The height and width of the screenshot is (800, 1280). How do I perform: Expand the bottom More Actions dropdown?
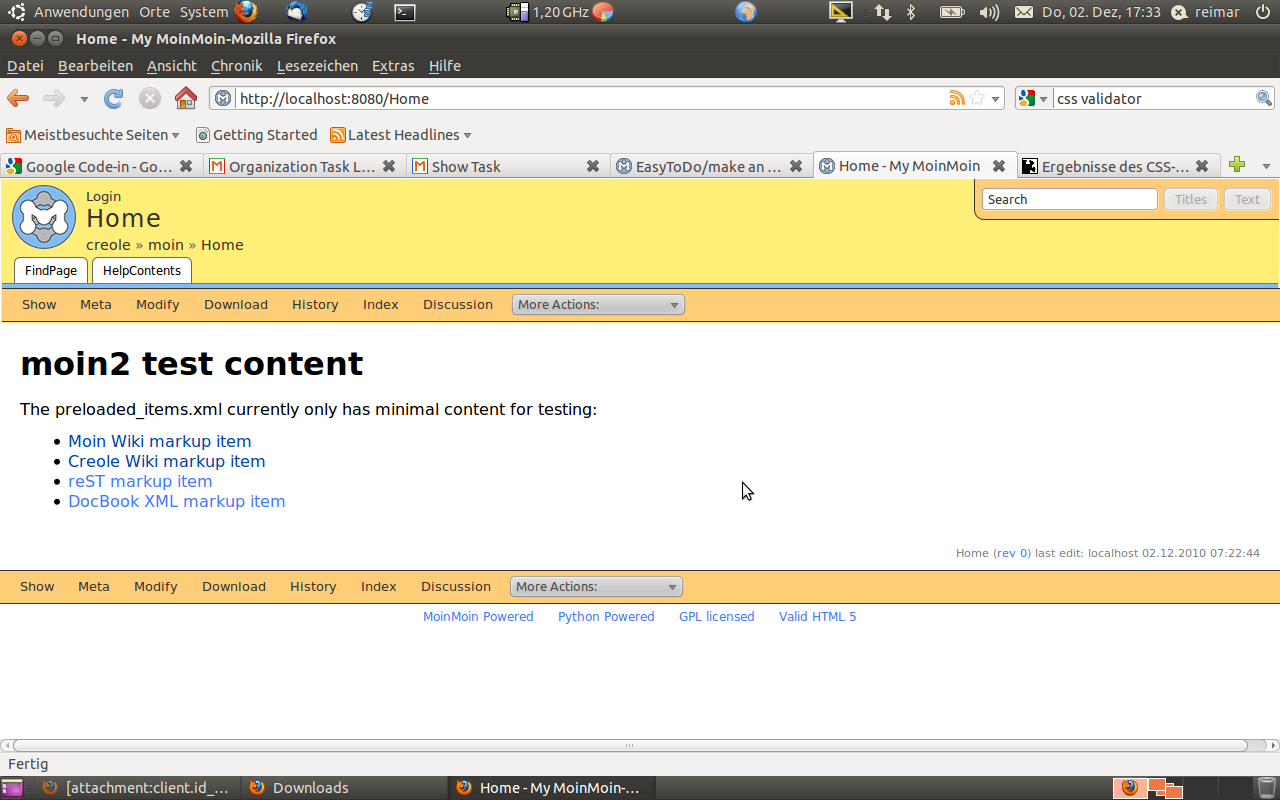(x=596, y=587)
